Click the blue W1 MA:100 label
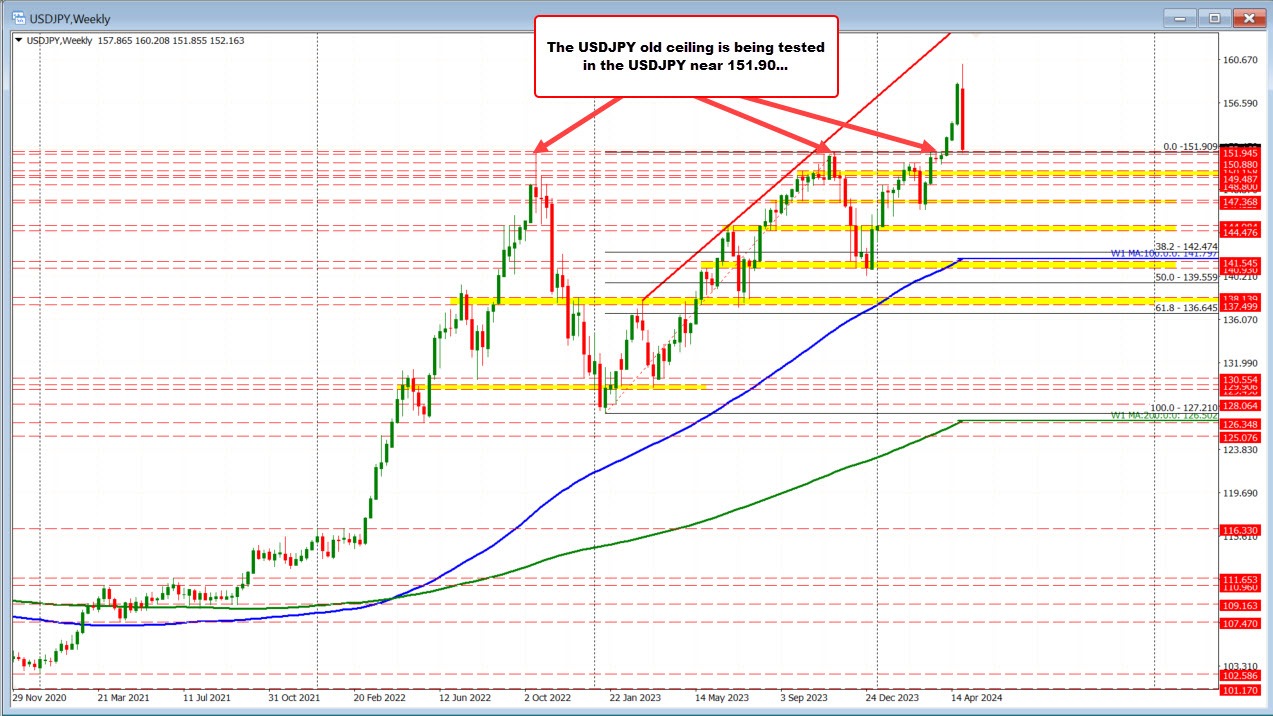 tap(1163, 255)
